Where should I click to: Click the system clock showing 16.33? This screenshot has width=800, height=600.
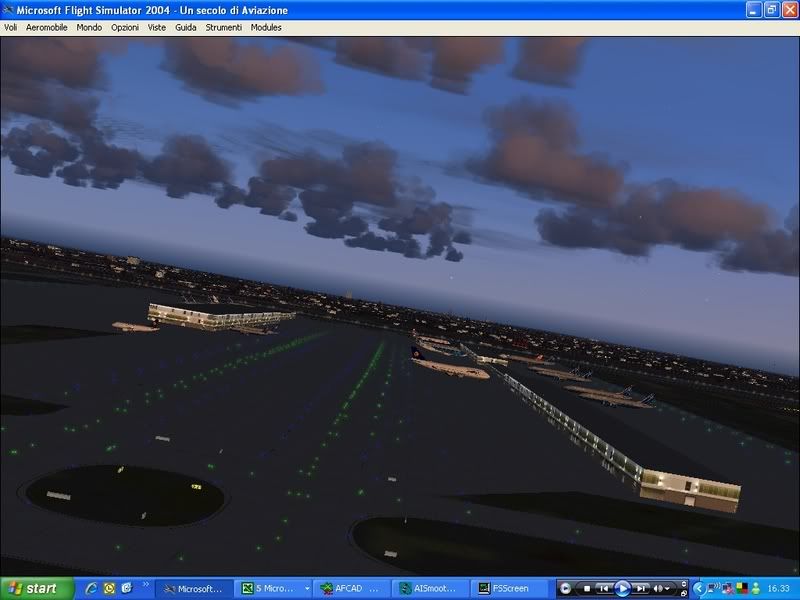[778, 589]
